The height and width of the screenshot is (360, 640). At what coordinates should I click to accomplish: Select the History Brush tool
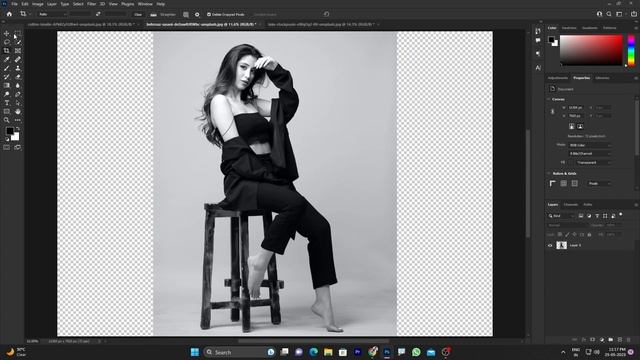click(7, 77)
